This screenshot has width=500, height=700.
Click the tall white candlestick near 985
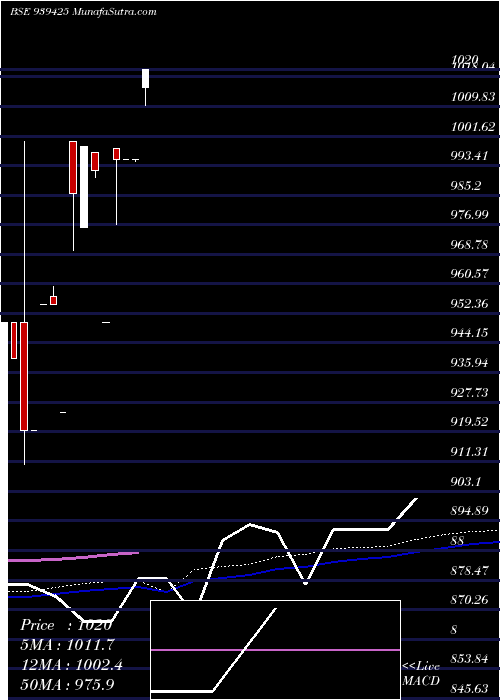pos(84,187)
